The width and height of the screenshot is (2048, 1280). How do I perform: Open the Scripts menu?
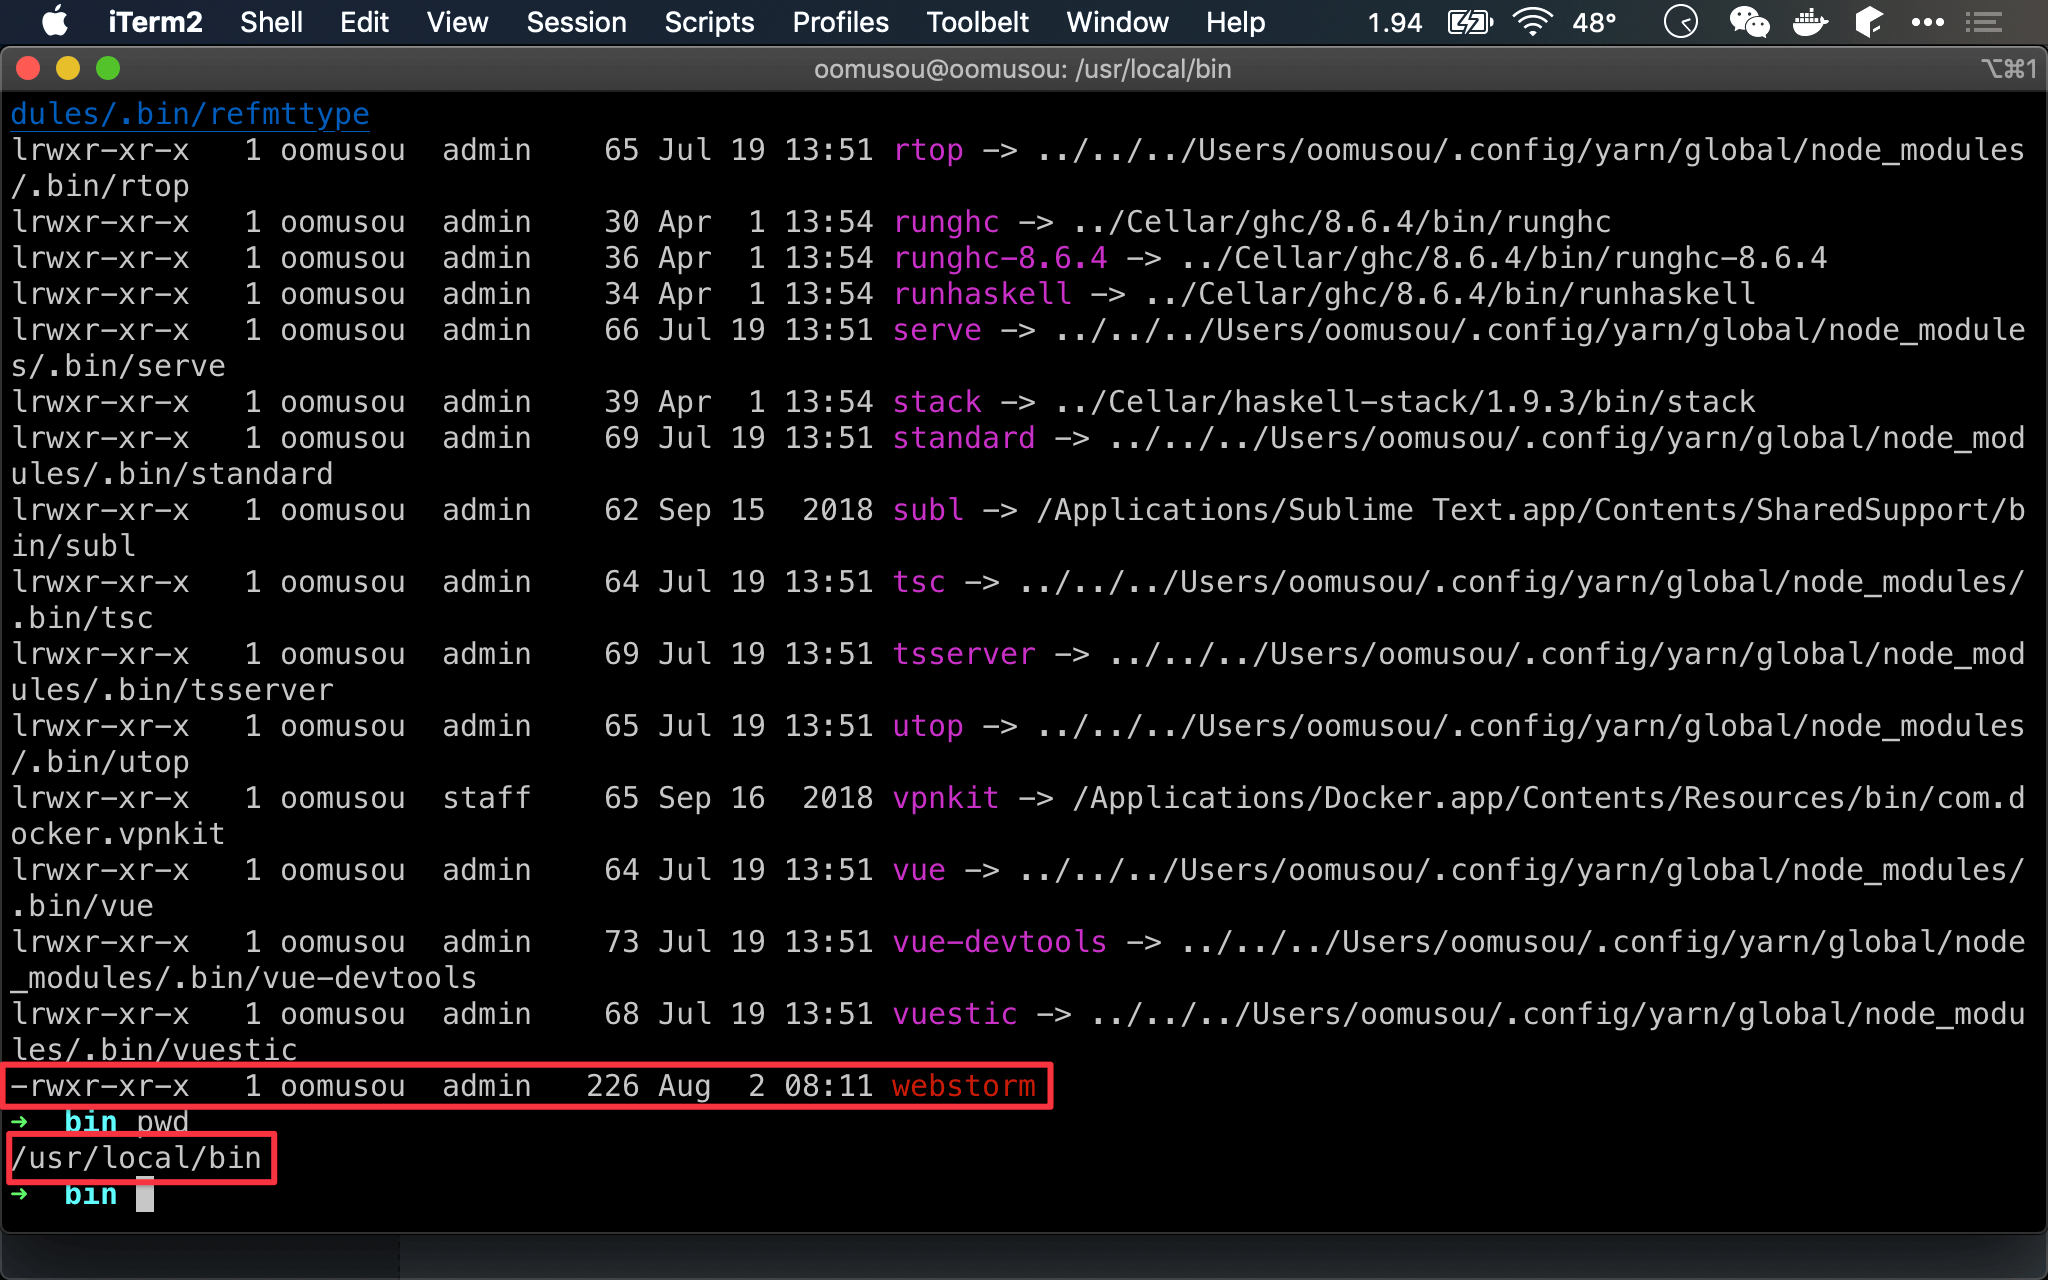pos(709,22)
